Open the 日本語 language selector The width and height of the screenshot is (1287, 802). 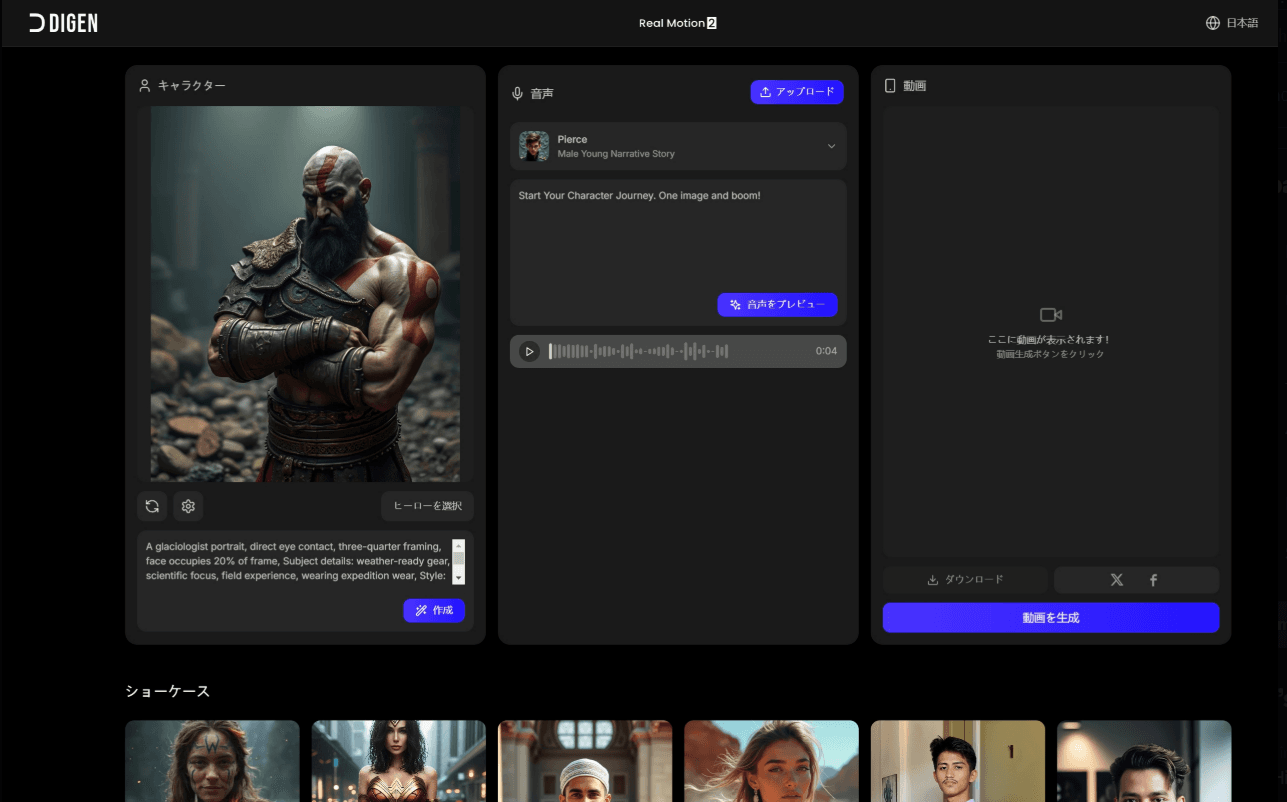[1232, 23]
